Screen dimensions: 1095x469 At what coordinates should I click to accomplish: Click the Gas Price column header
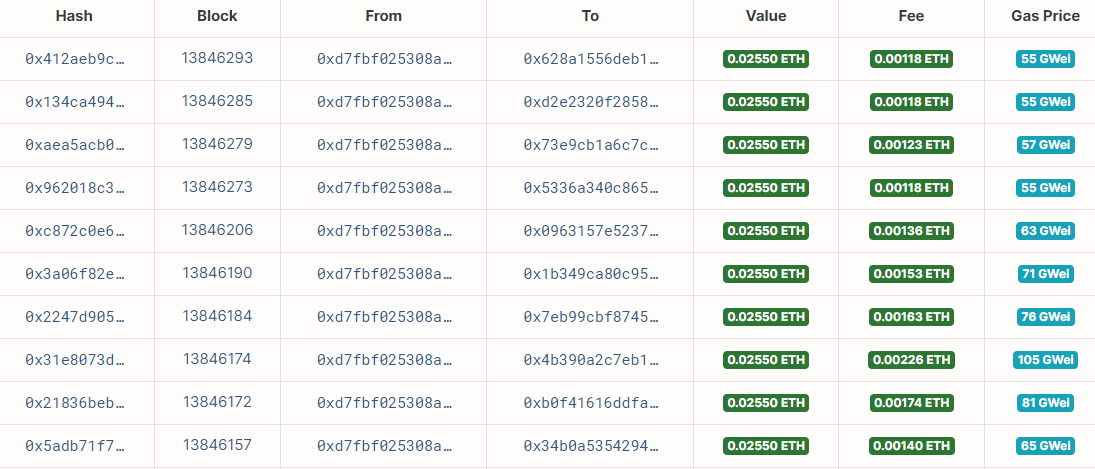[1045, 16]
